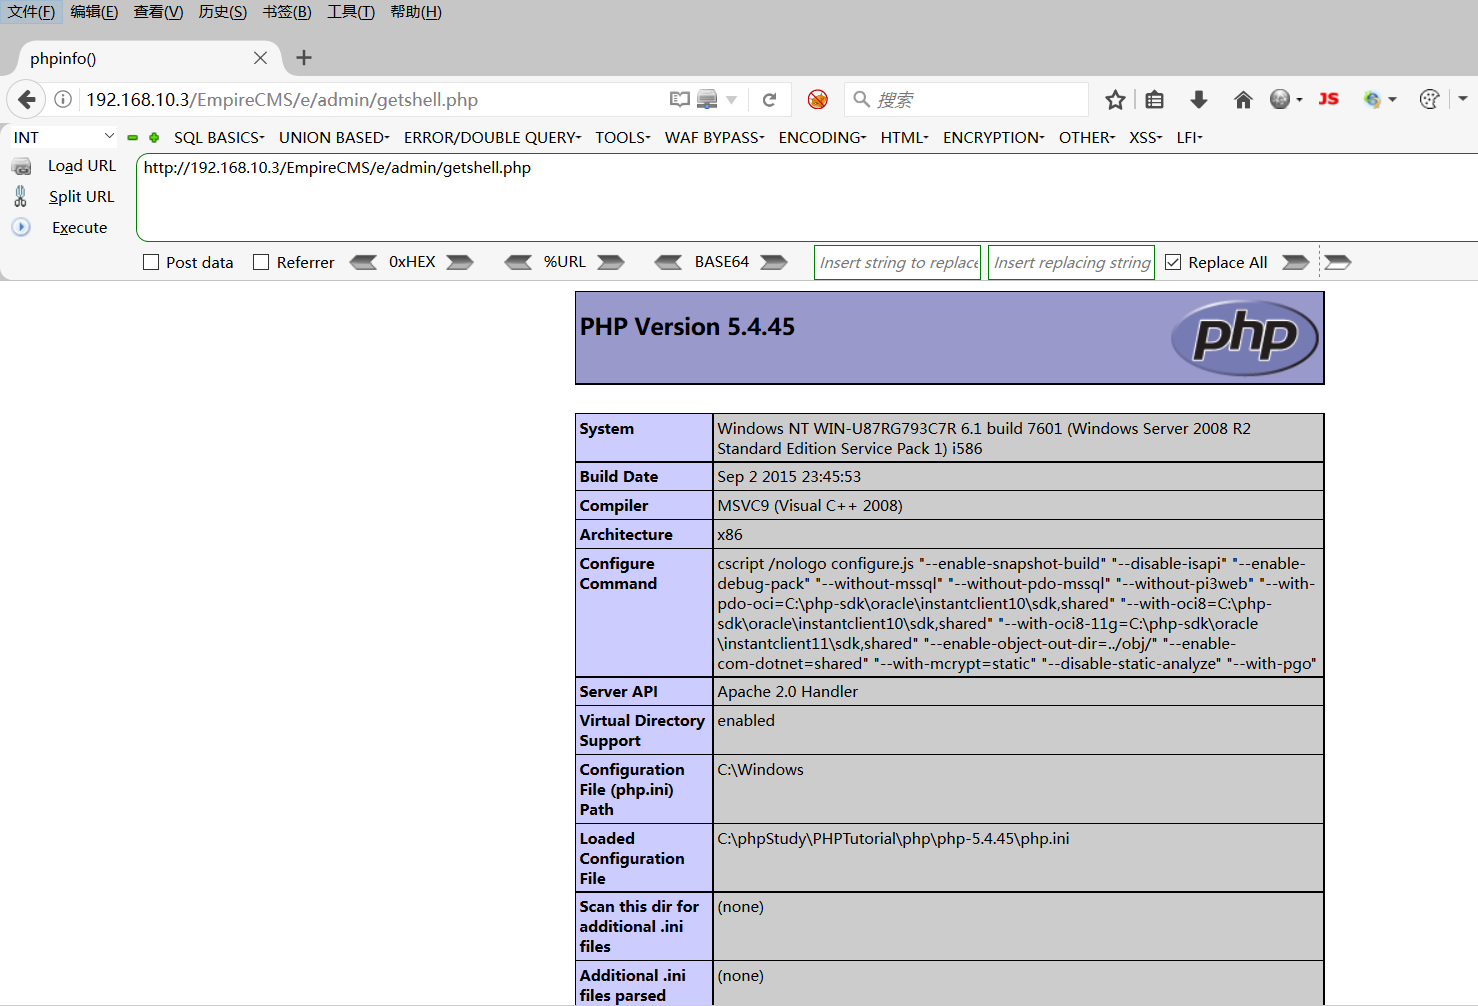
Task: Click the download arrow icon
Action: click(x=1198, y=99)
